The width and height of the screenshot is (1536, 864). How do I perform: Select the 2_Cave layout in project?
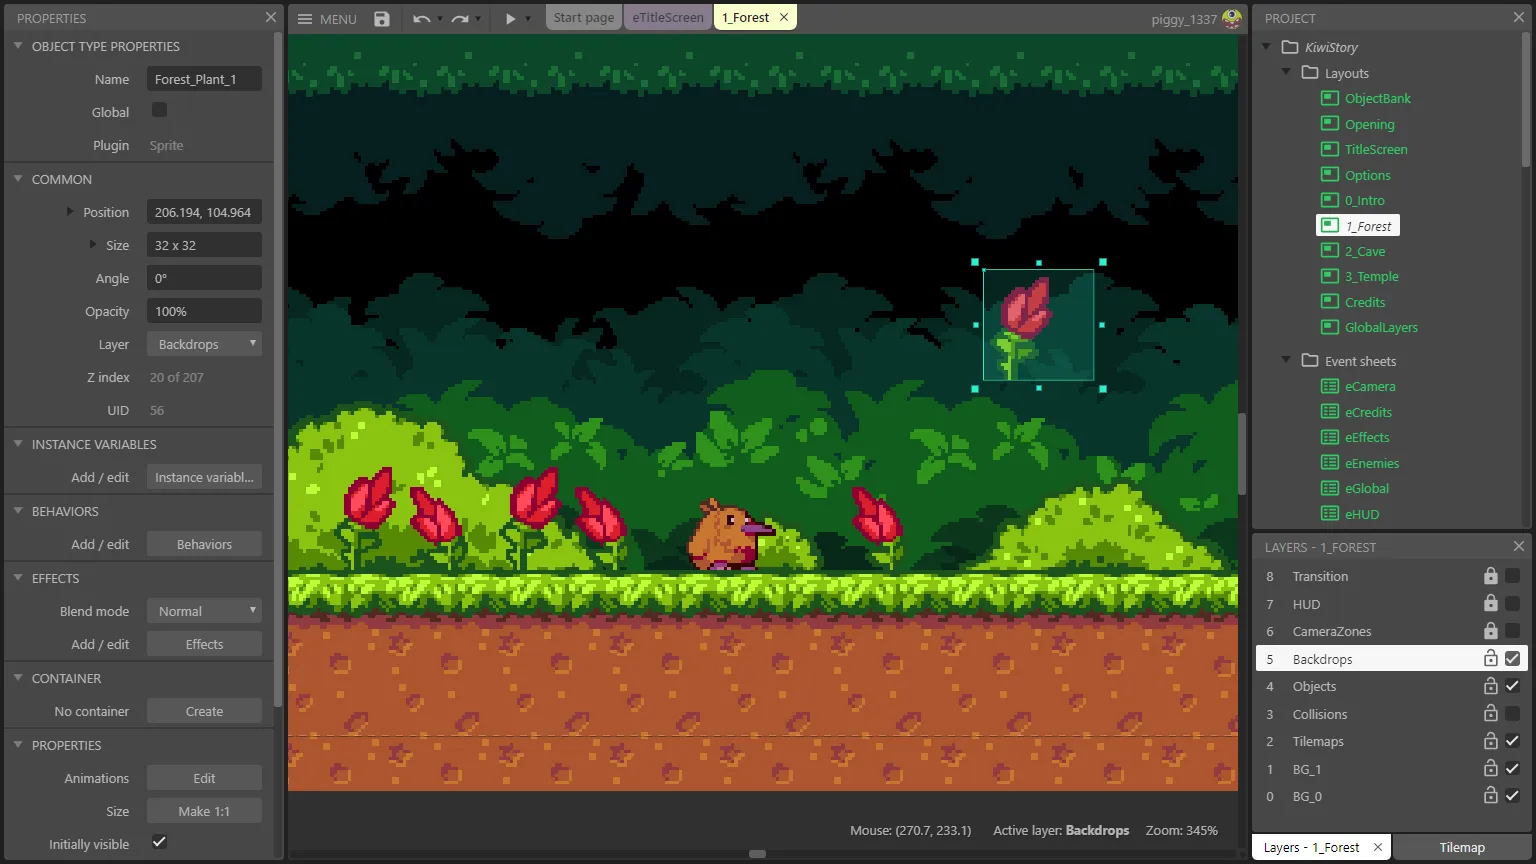(x=1364, y=252)
